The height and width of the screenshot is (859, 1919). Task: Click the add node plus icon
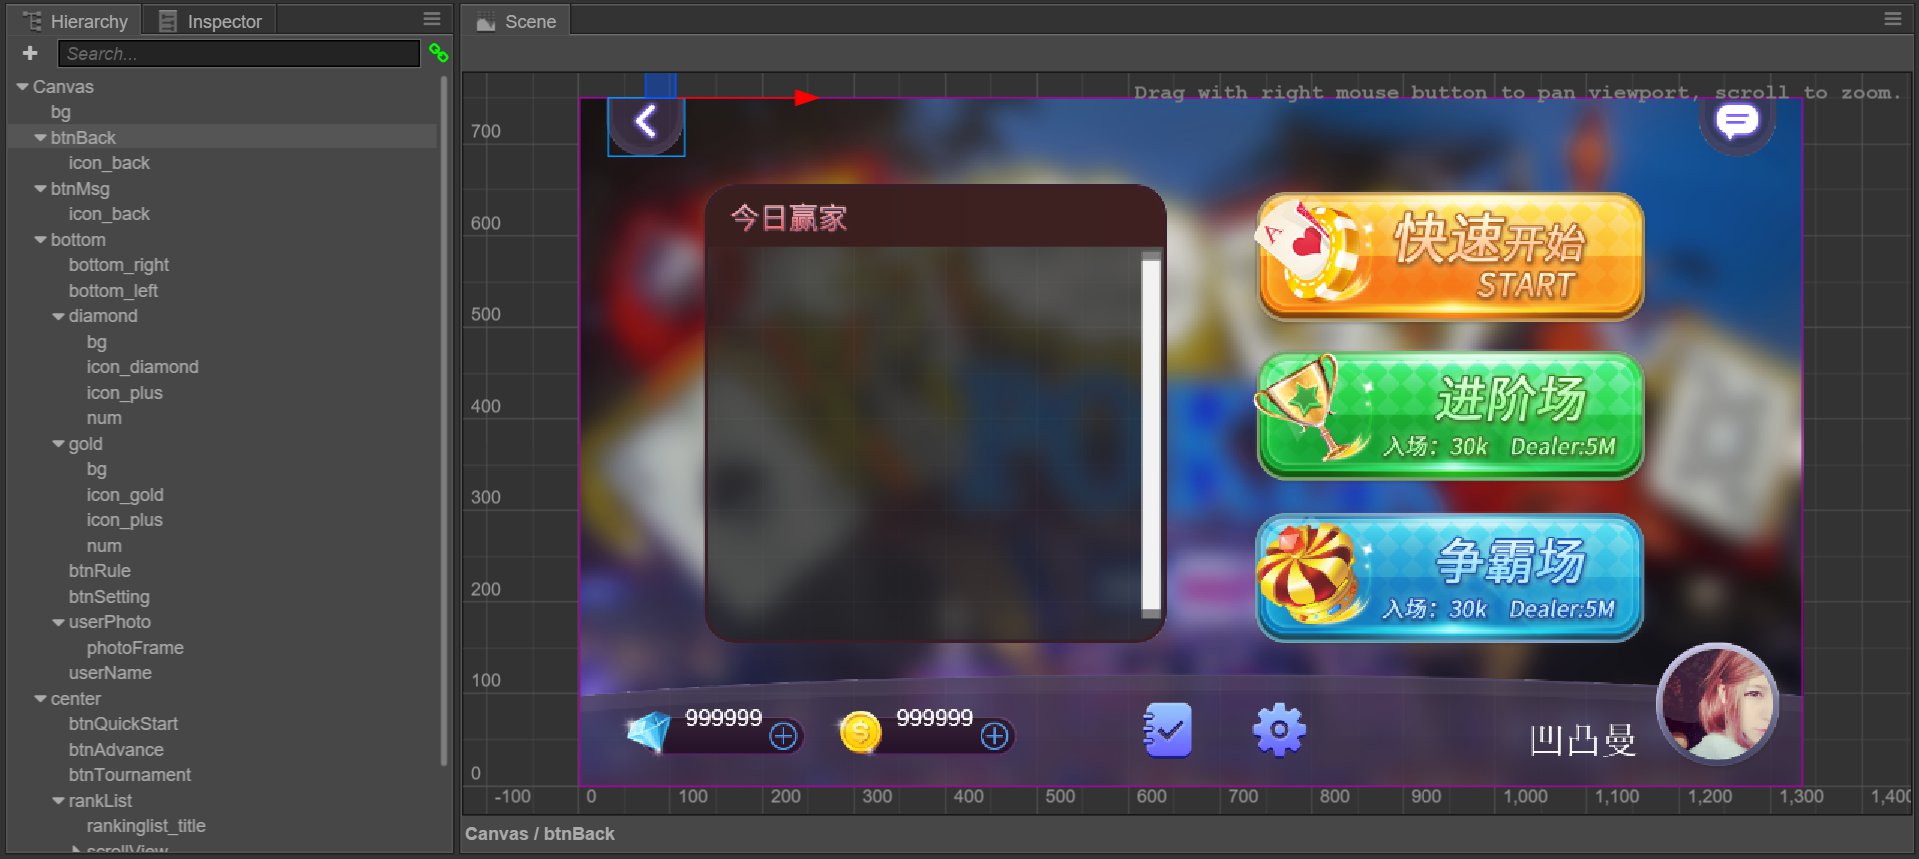pos(30,53)
